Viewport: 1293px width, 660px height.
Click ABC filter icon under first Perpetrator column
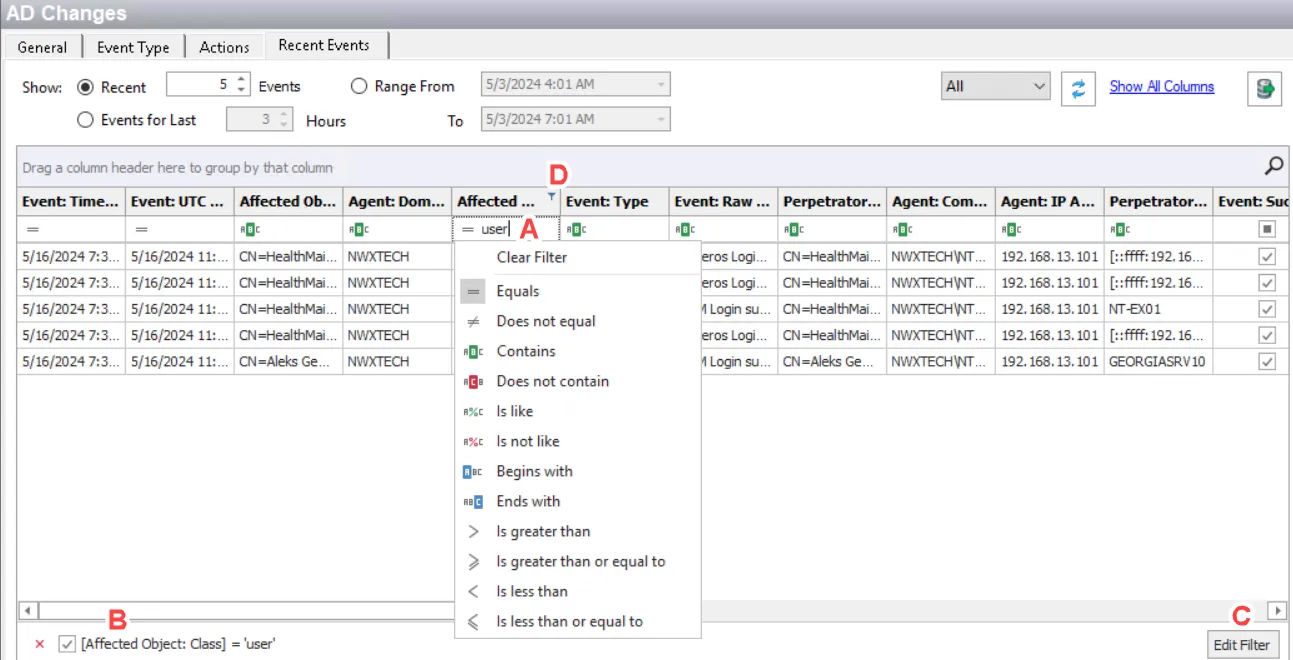(793, 229)
